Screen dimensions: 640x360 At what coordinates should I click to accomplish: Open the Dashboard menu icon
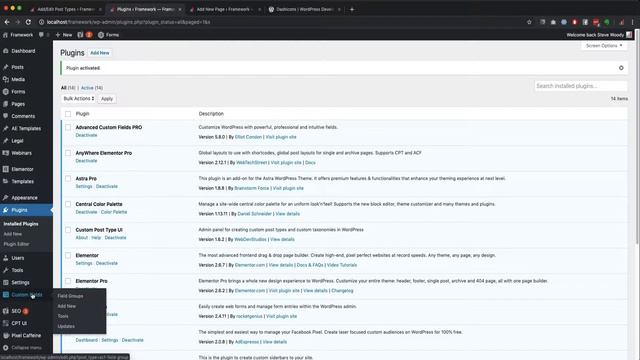click(6, 51)
